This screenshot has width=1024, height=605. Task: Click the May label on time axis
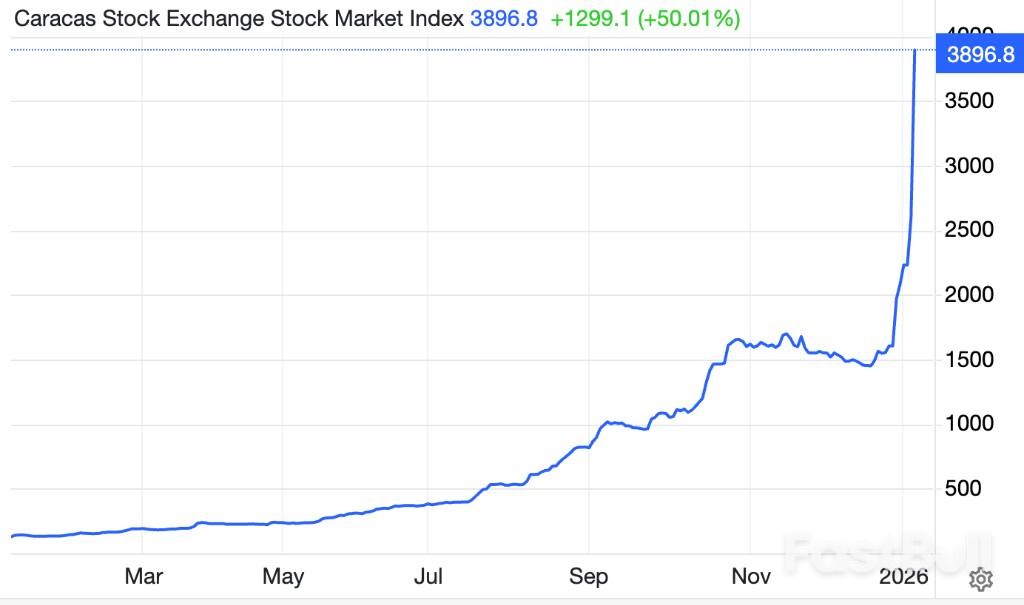coord(283,577)
